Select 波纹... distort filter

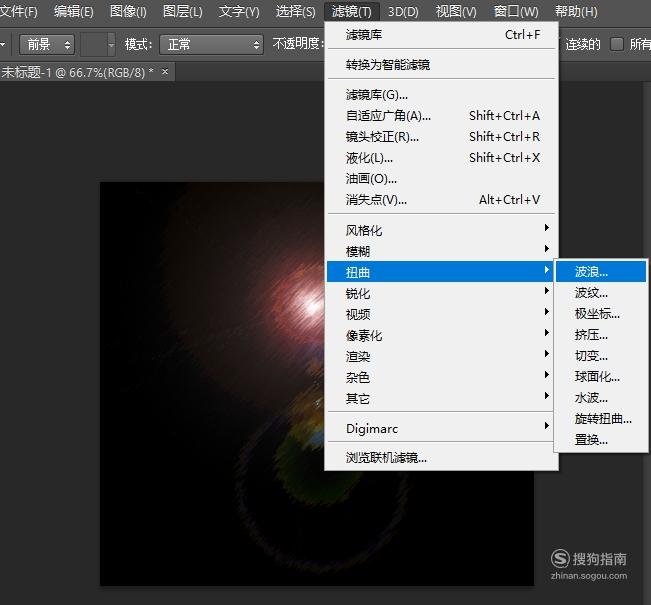pos(601,293)
